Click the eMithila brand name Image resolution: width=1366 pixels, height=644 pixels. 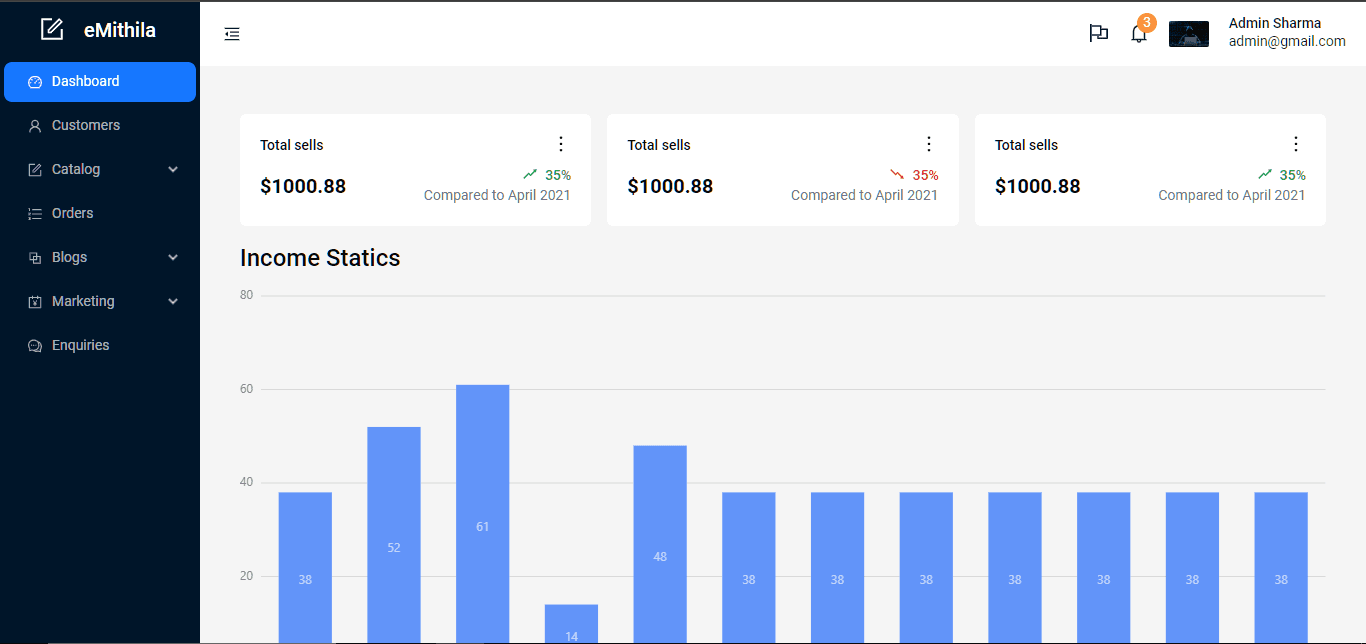120,30
